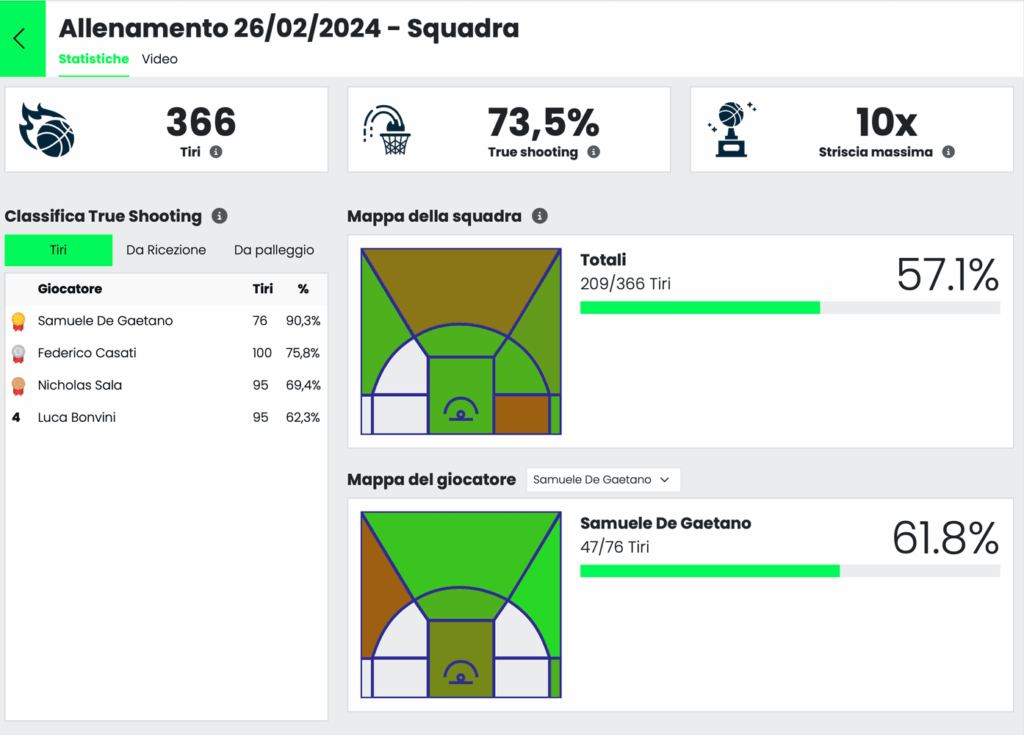Select the Statistiche tab

click(x=93, y=59)
